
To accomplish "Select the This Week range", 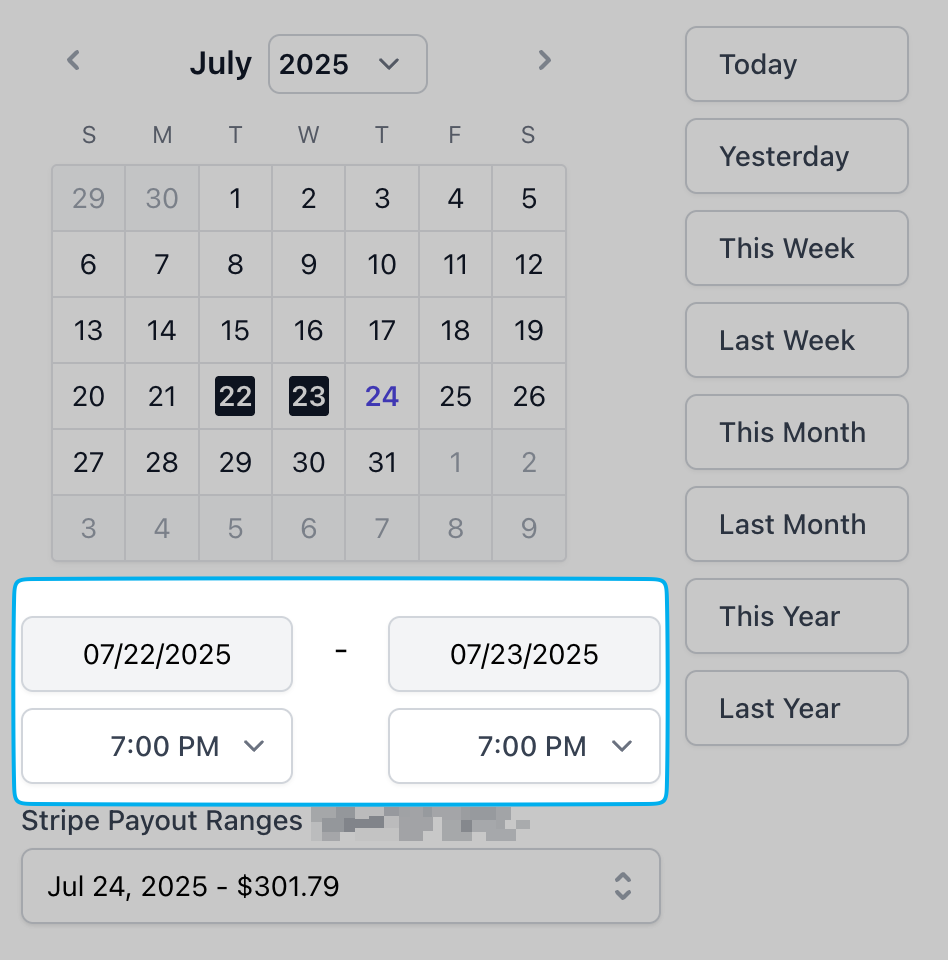I will pos(797,248).
